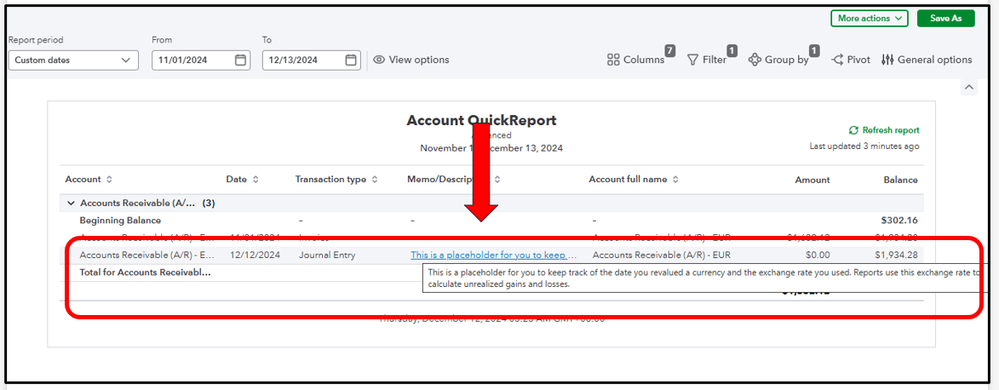Viewport: 999px width, 390px height.
Task: Sort by the Account full name column
Action: click(x=633, y=180)
